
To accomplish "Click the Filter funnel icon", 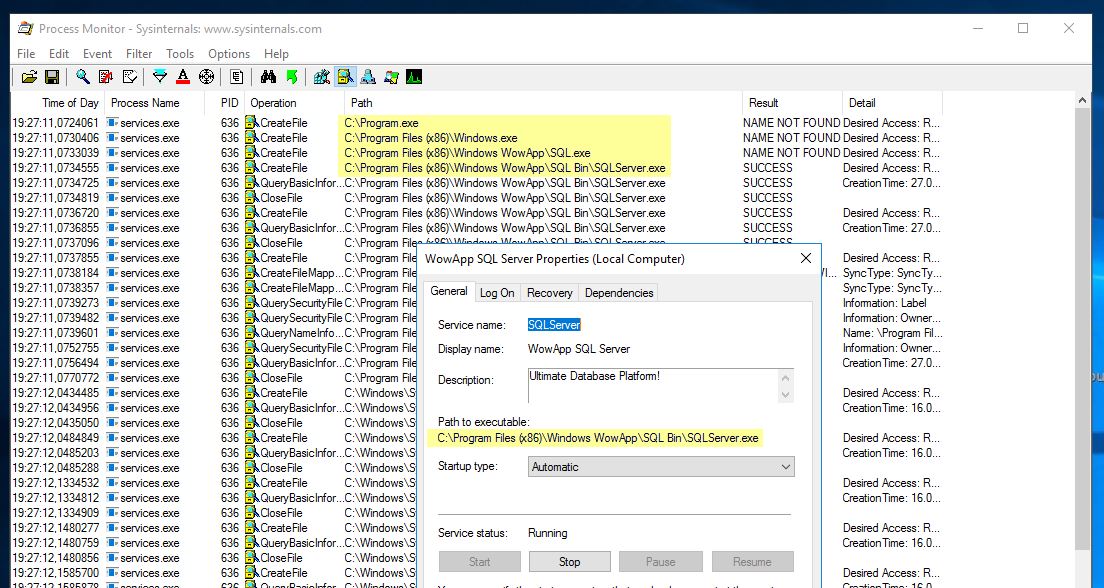I will [x=158, y=76].
